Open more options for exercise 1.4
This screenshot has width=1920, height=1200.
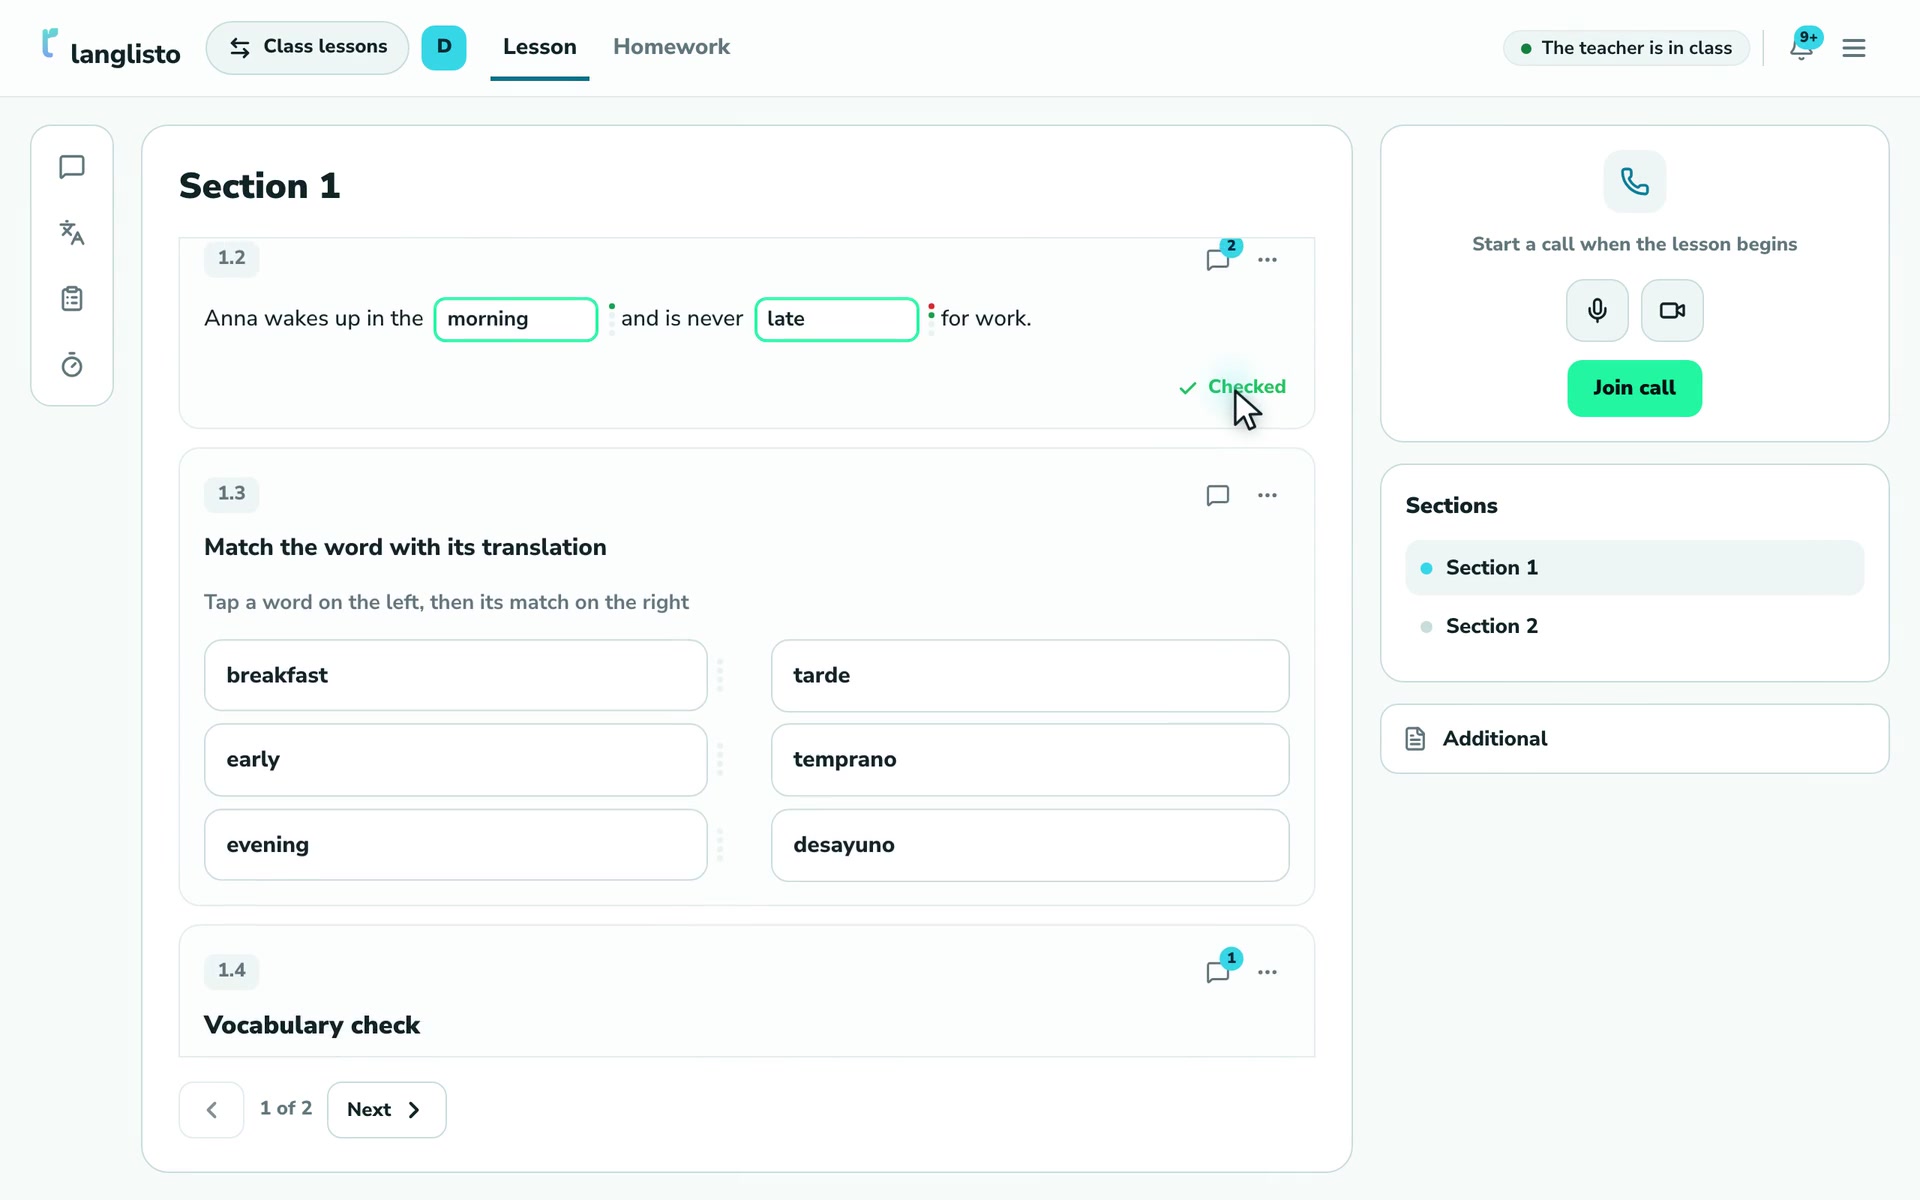[x=1267, y=972]
